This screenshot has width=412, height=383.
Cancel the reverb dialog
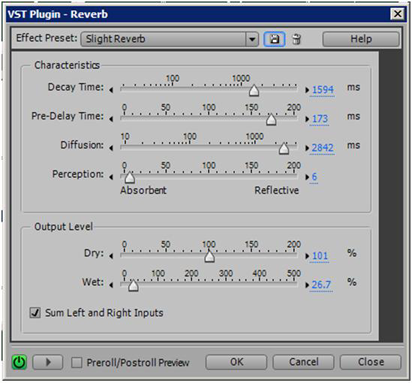303,362
